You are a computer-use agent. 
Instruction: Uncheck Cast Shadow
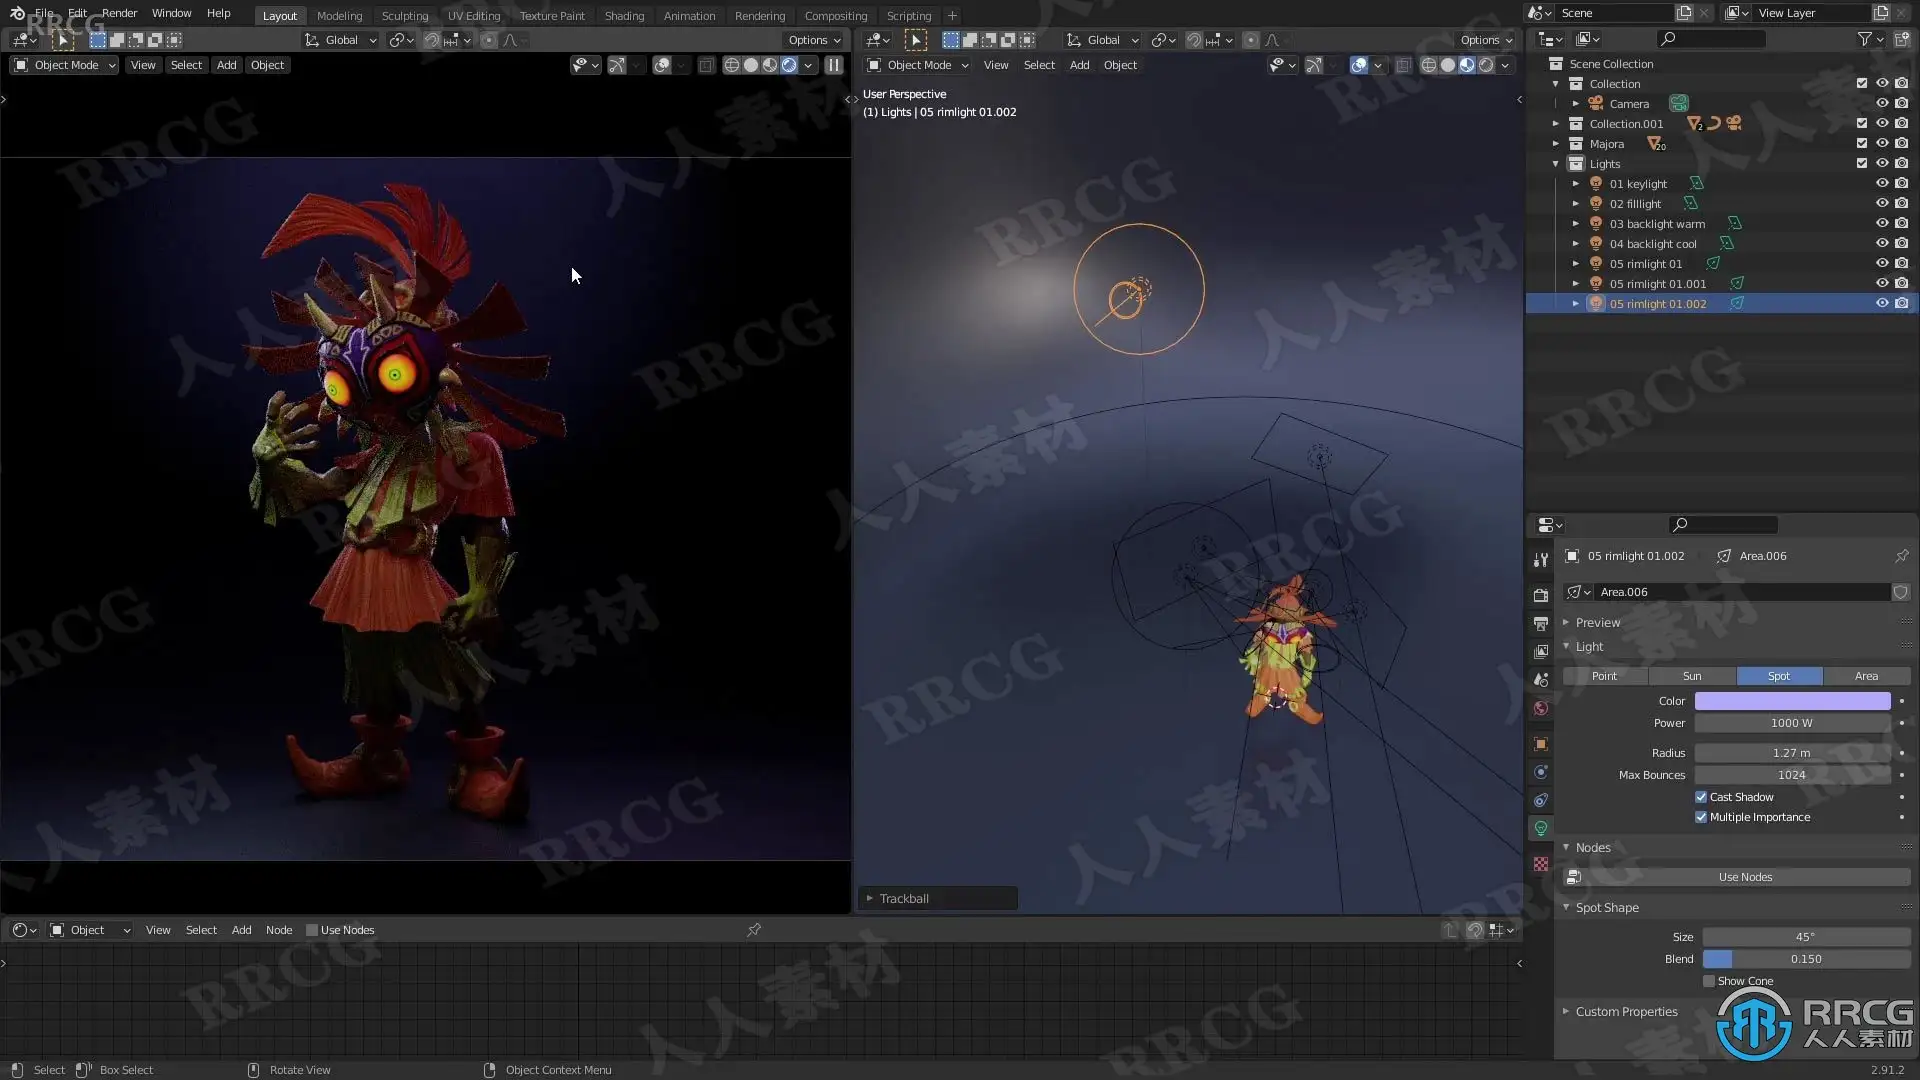point(1701,797)
